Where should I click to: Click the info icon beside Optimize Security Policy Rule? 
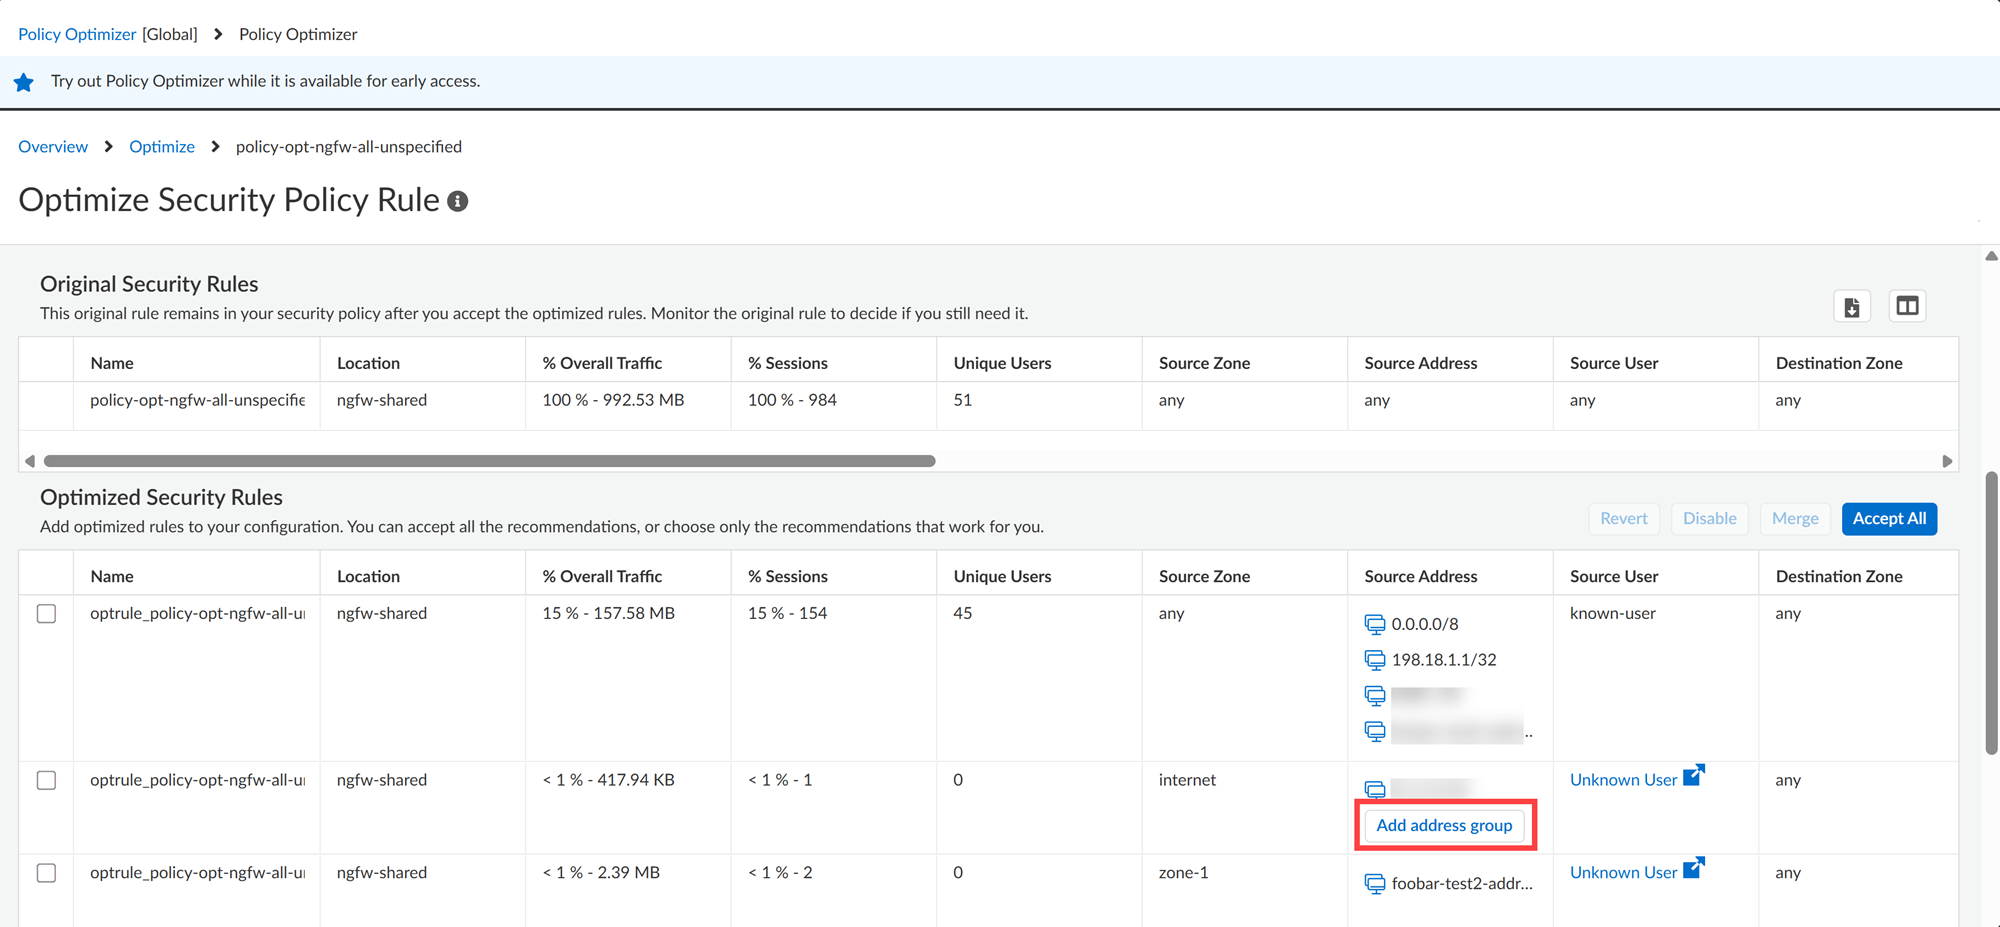point(458,201)
